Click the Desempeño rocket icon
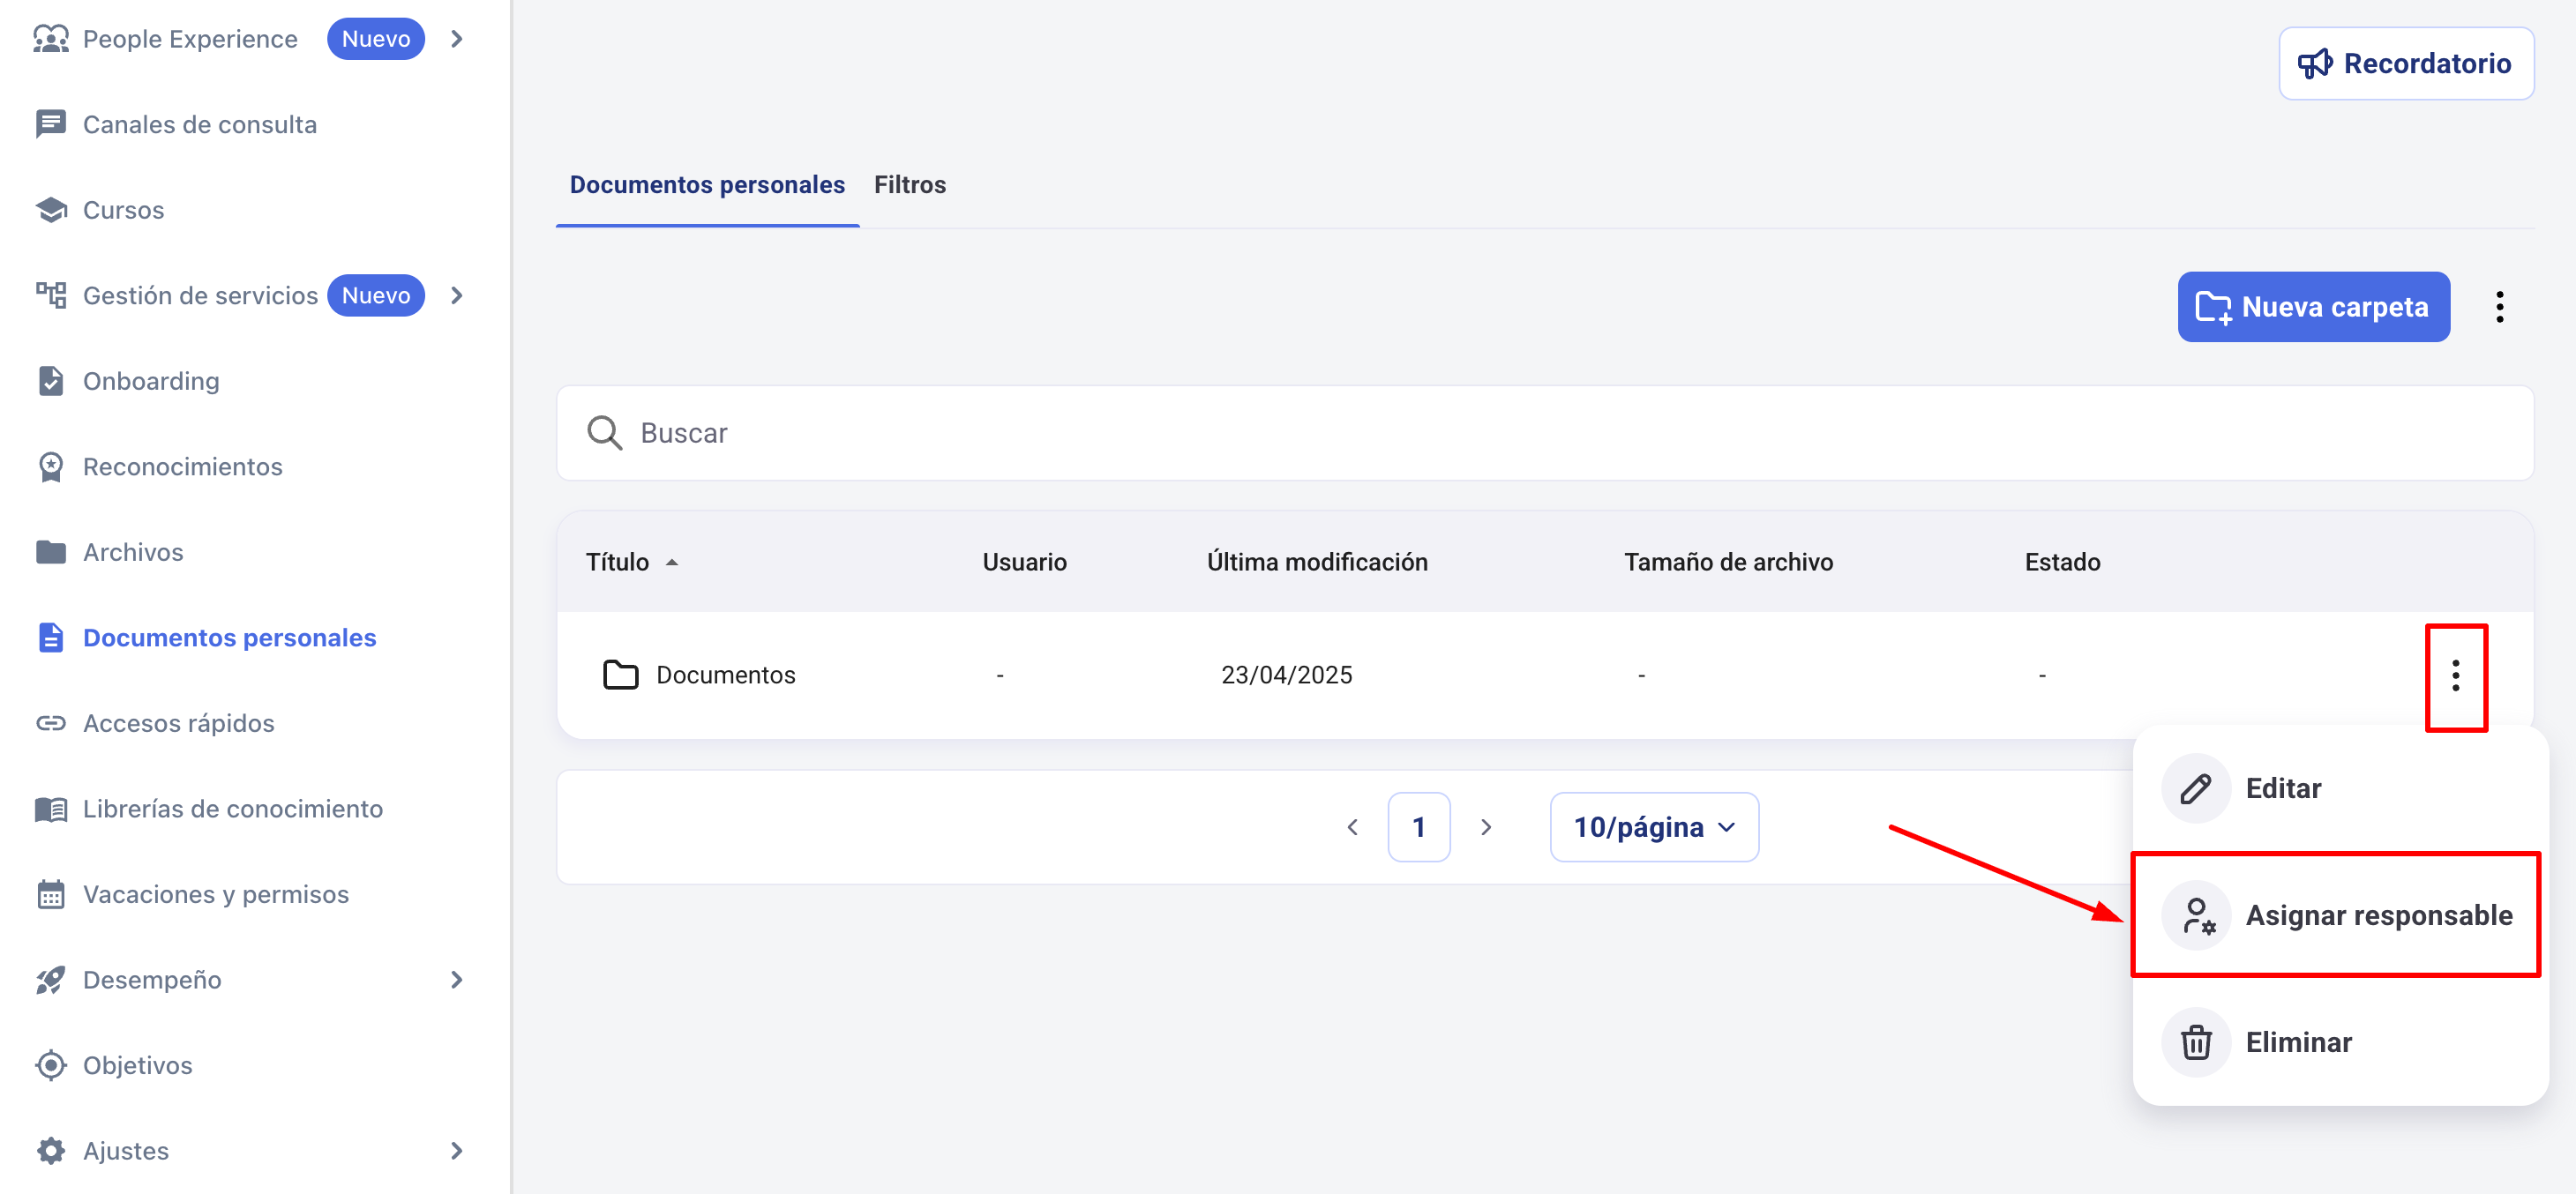Image resolution: width=2576 pixels, height=1194 pixels. pos(51,980)
